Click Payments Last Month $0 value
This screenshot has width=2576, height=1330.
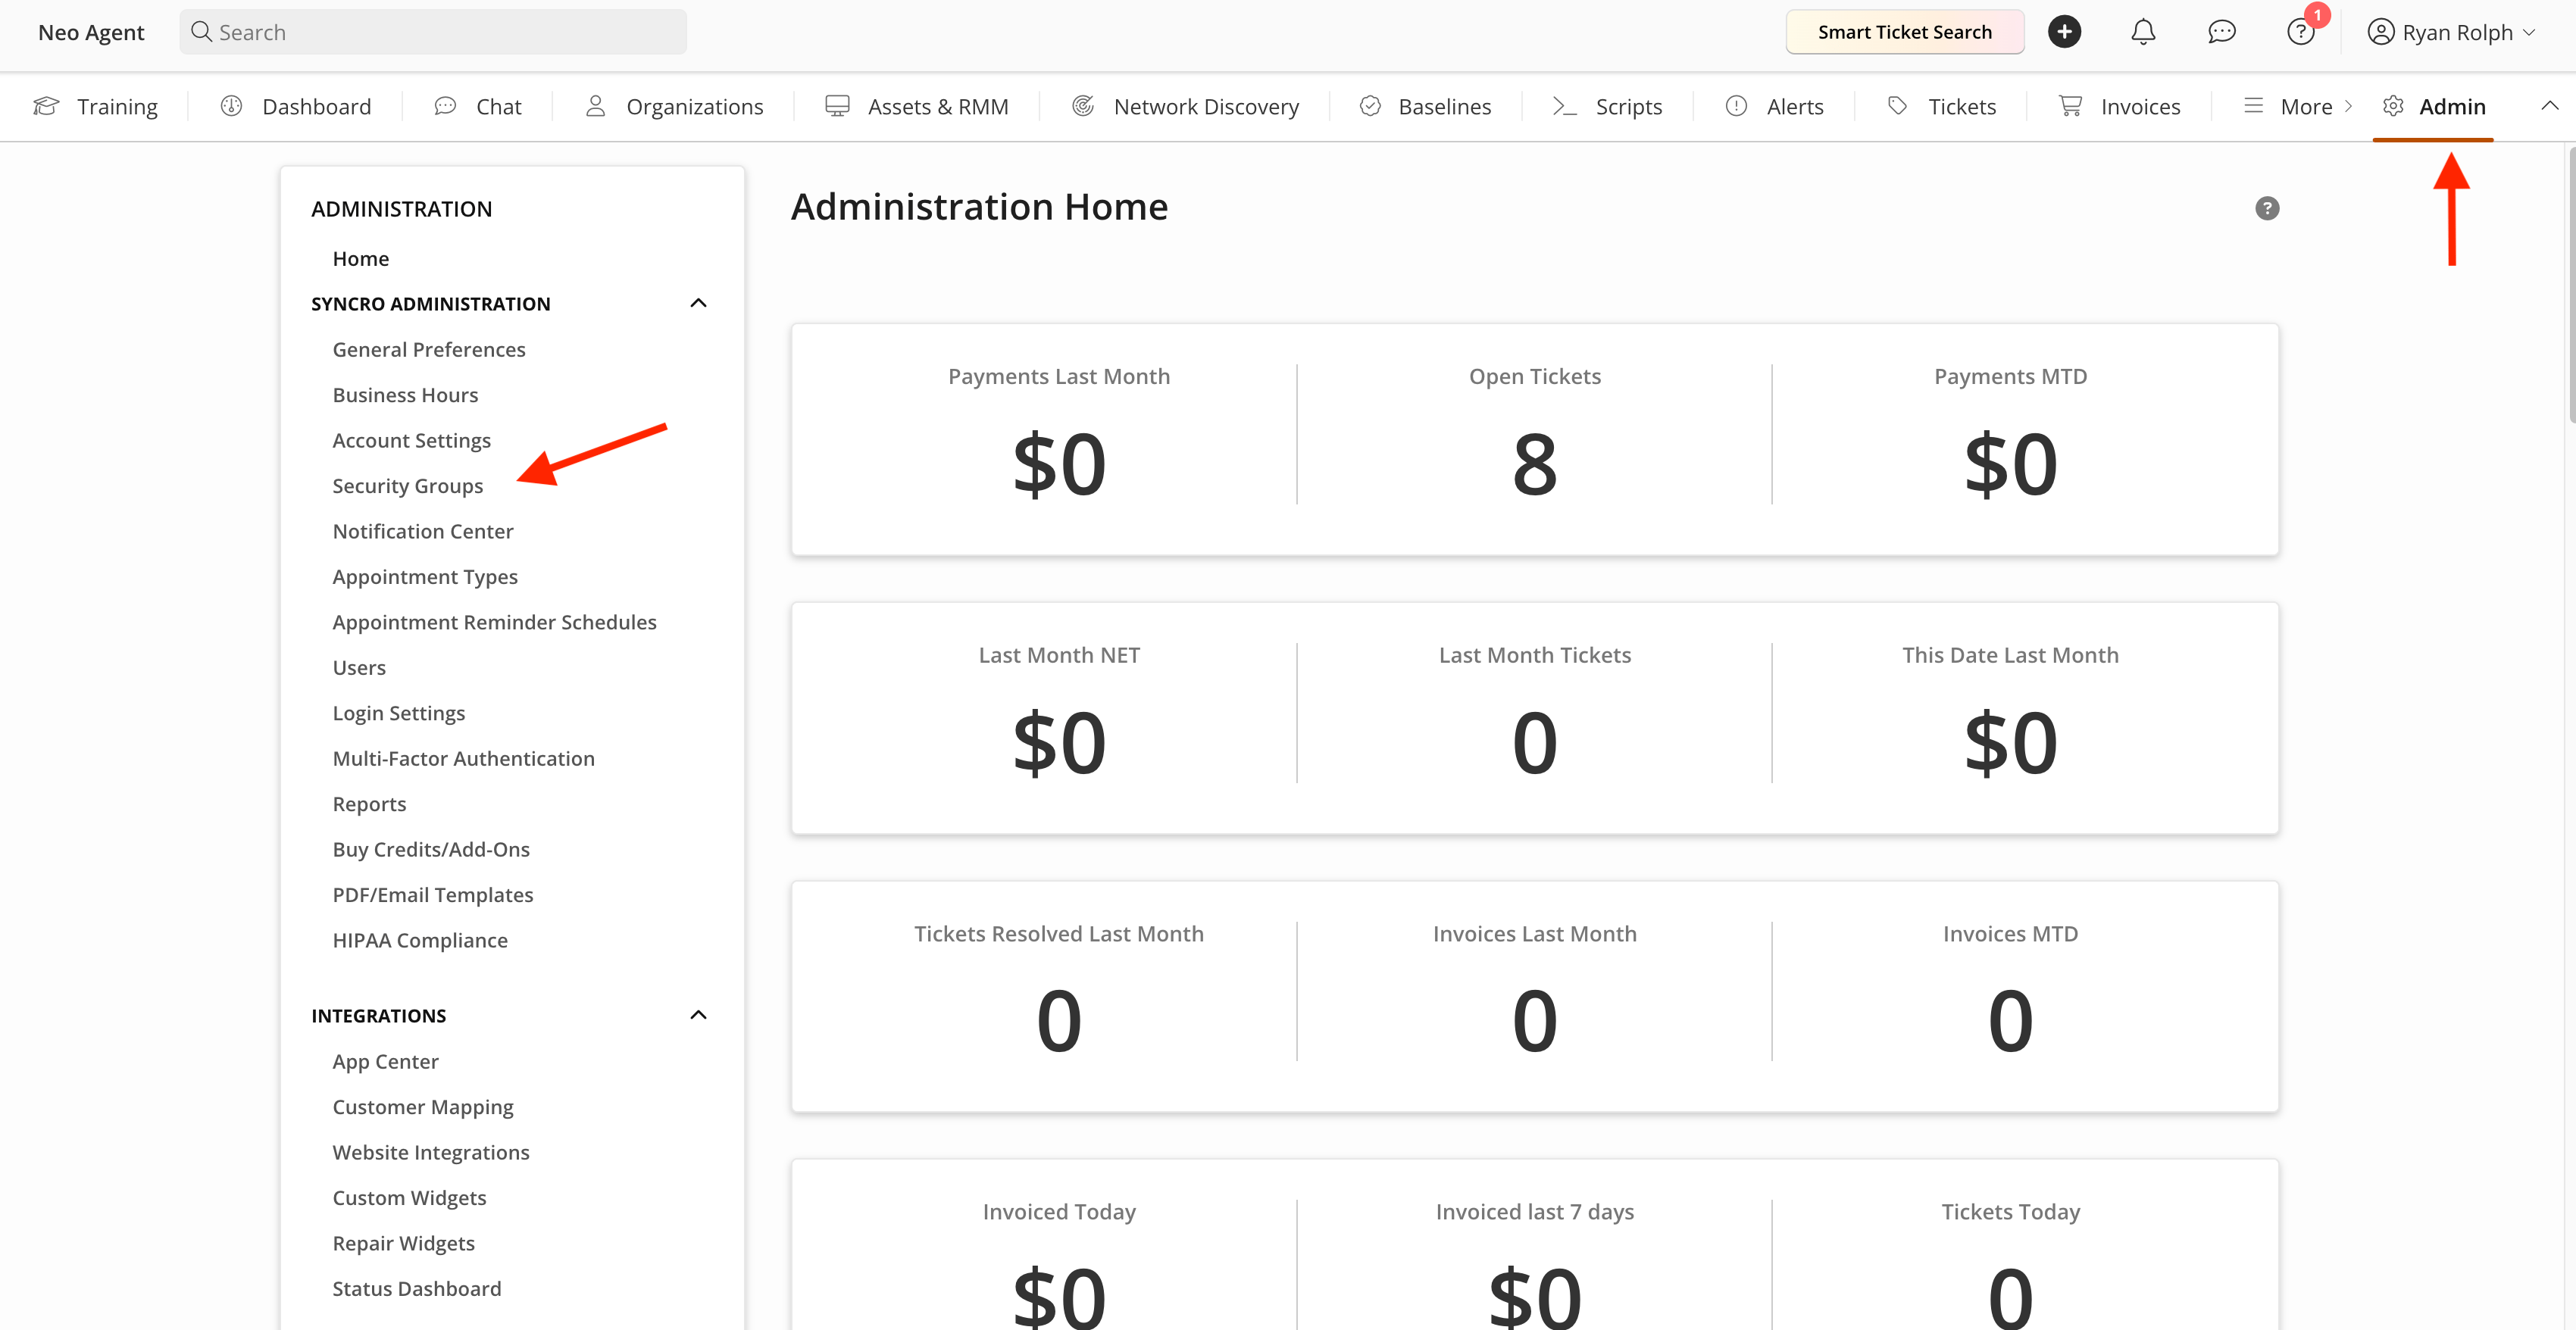tap(1059, 464)
